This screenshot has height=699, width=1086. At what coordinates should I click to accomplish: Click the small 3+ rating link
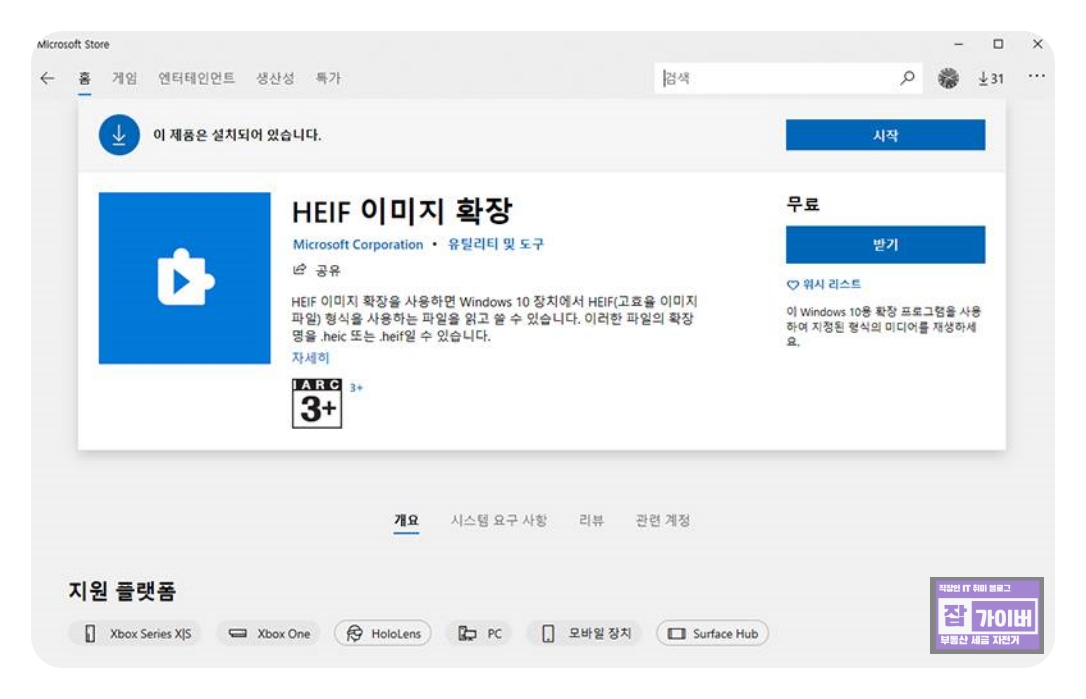356,388
